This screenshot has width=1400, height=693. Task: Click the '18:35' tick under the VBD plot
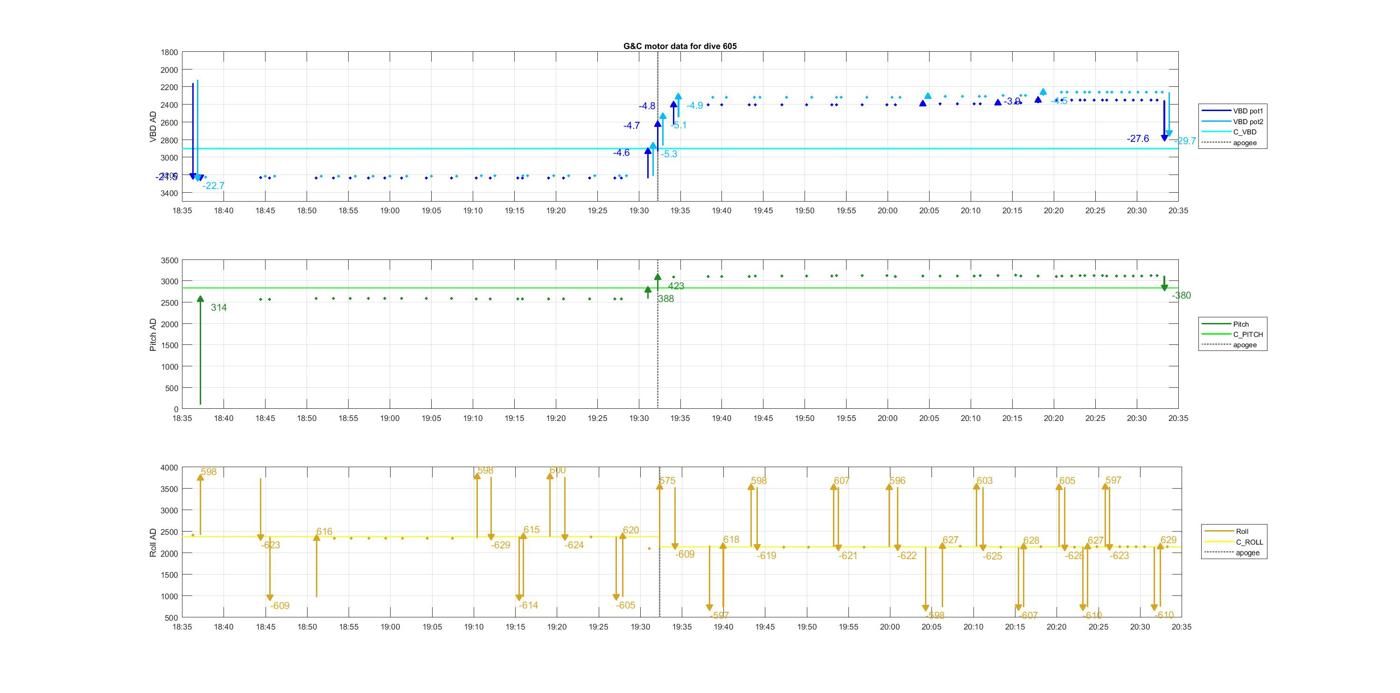[182, 211]
